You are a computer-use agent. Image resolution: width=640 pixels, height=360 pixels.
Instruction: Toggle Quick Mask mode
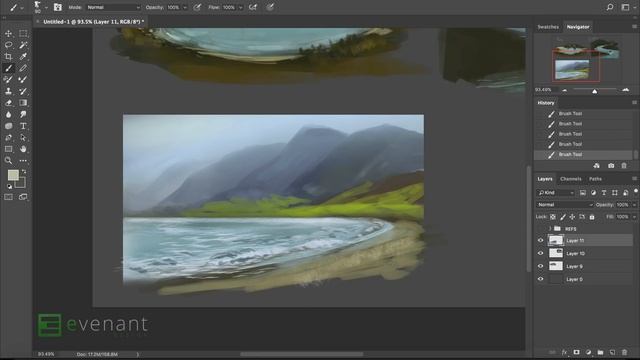click(9, 197)
